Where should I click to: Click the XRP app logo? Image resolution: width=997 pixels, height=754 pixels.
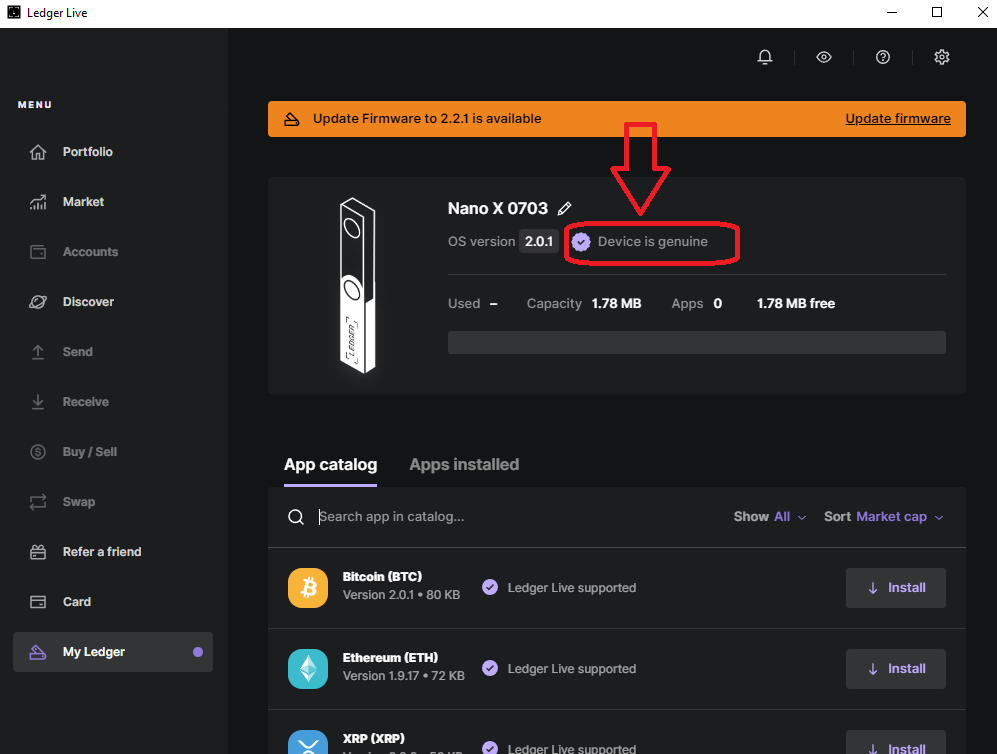click(x=308, y=742)
